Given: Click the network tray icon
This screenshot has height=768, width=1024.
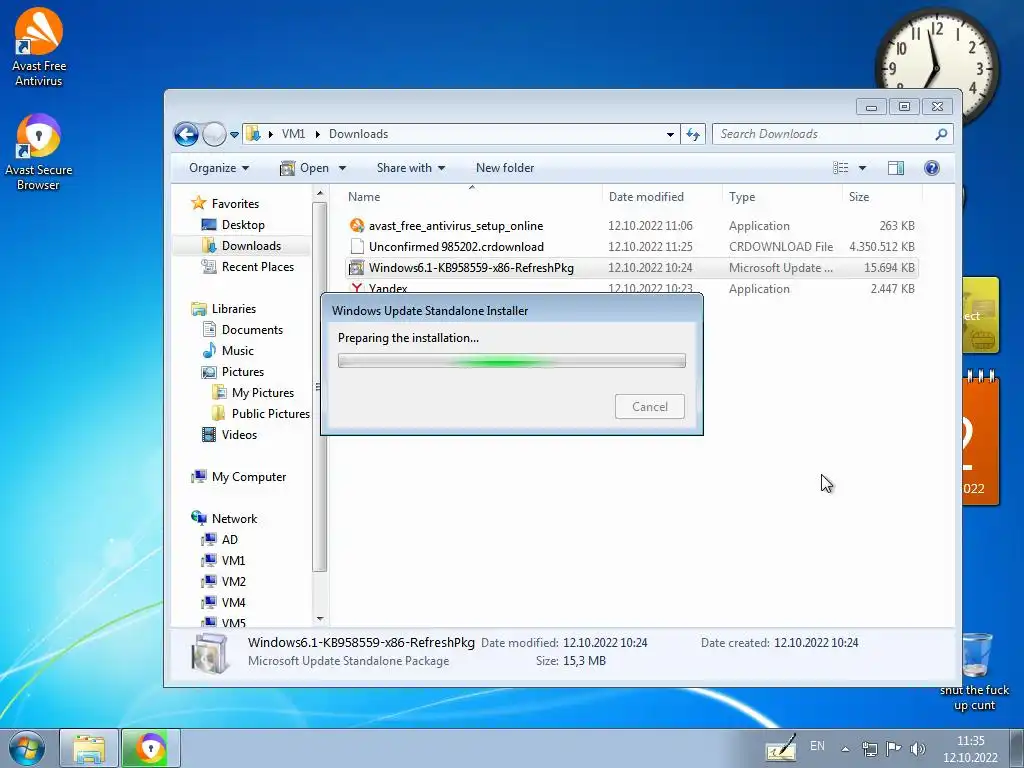Looking at the screenshot, I should pos(869,749).
